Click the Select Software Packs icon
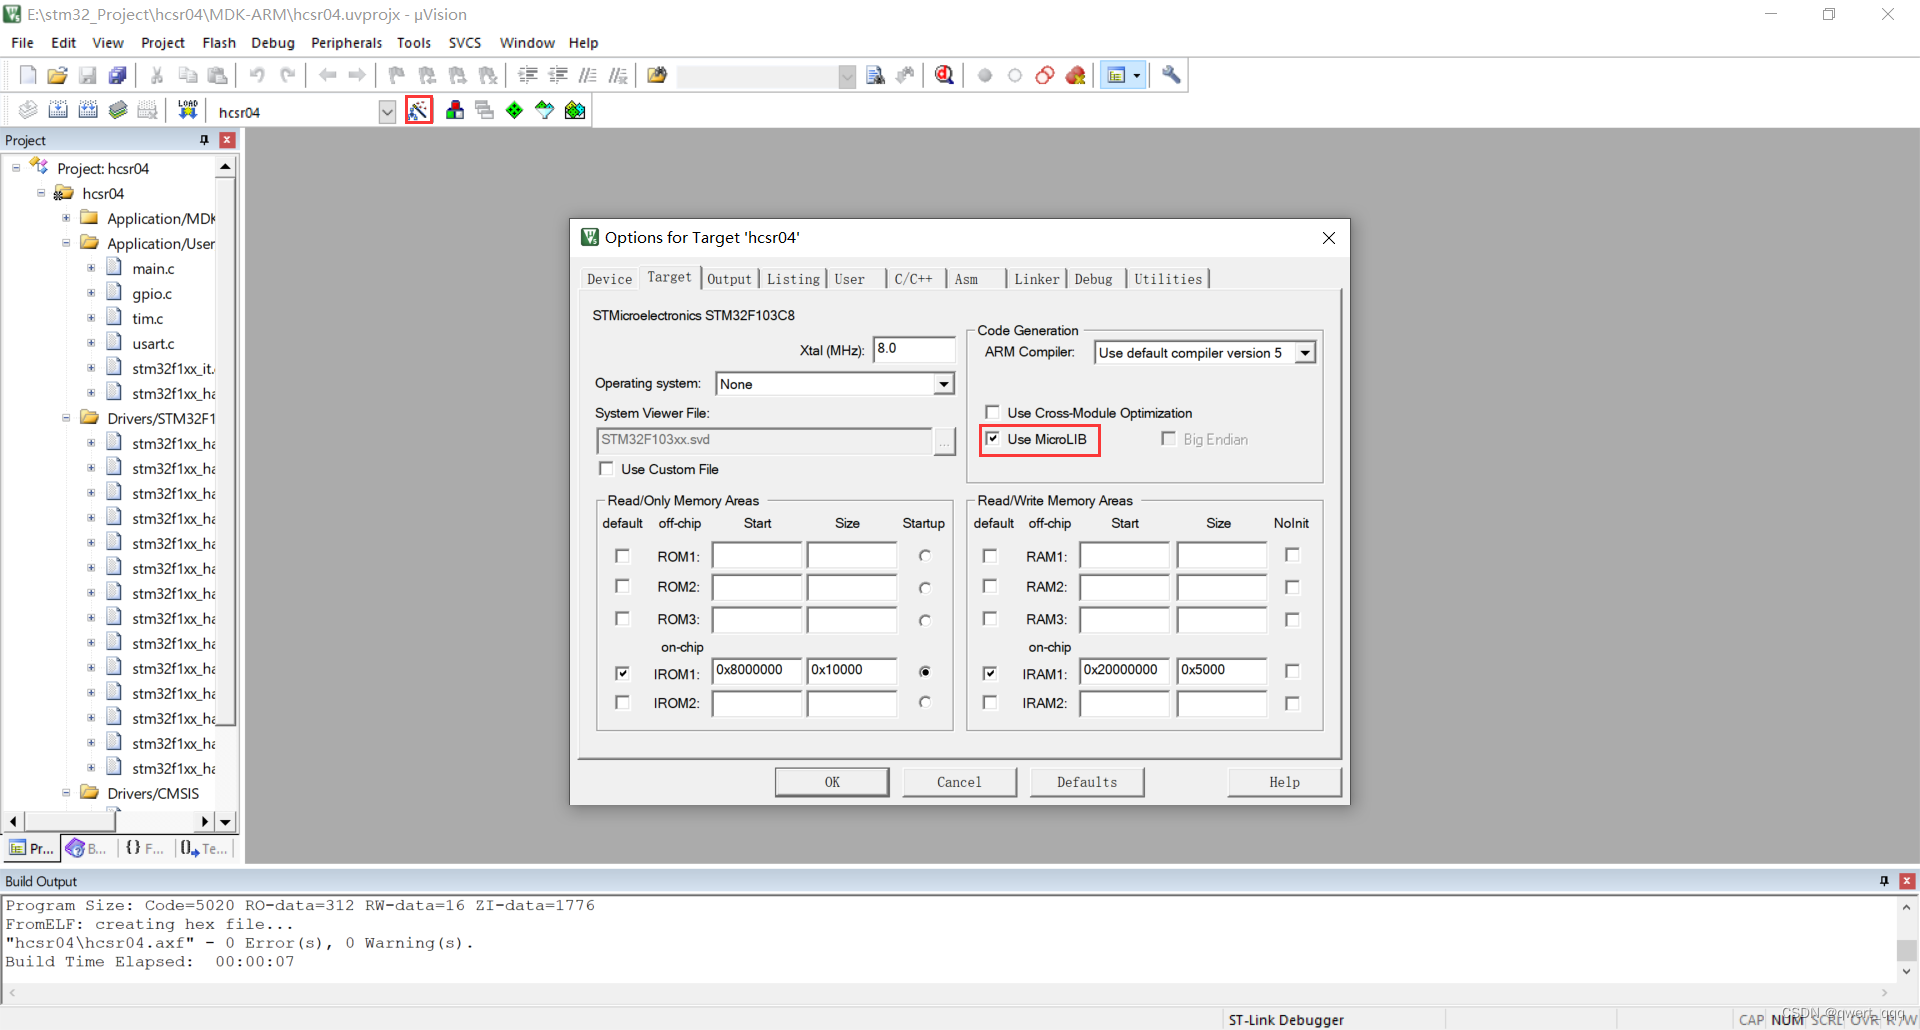1920x1030 pixels. pos(544,110)
